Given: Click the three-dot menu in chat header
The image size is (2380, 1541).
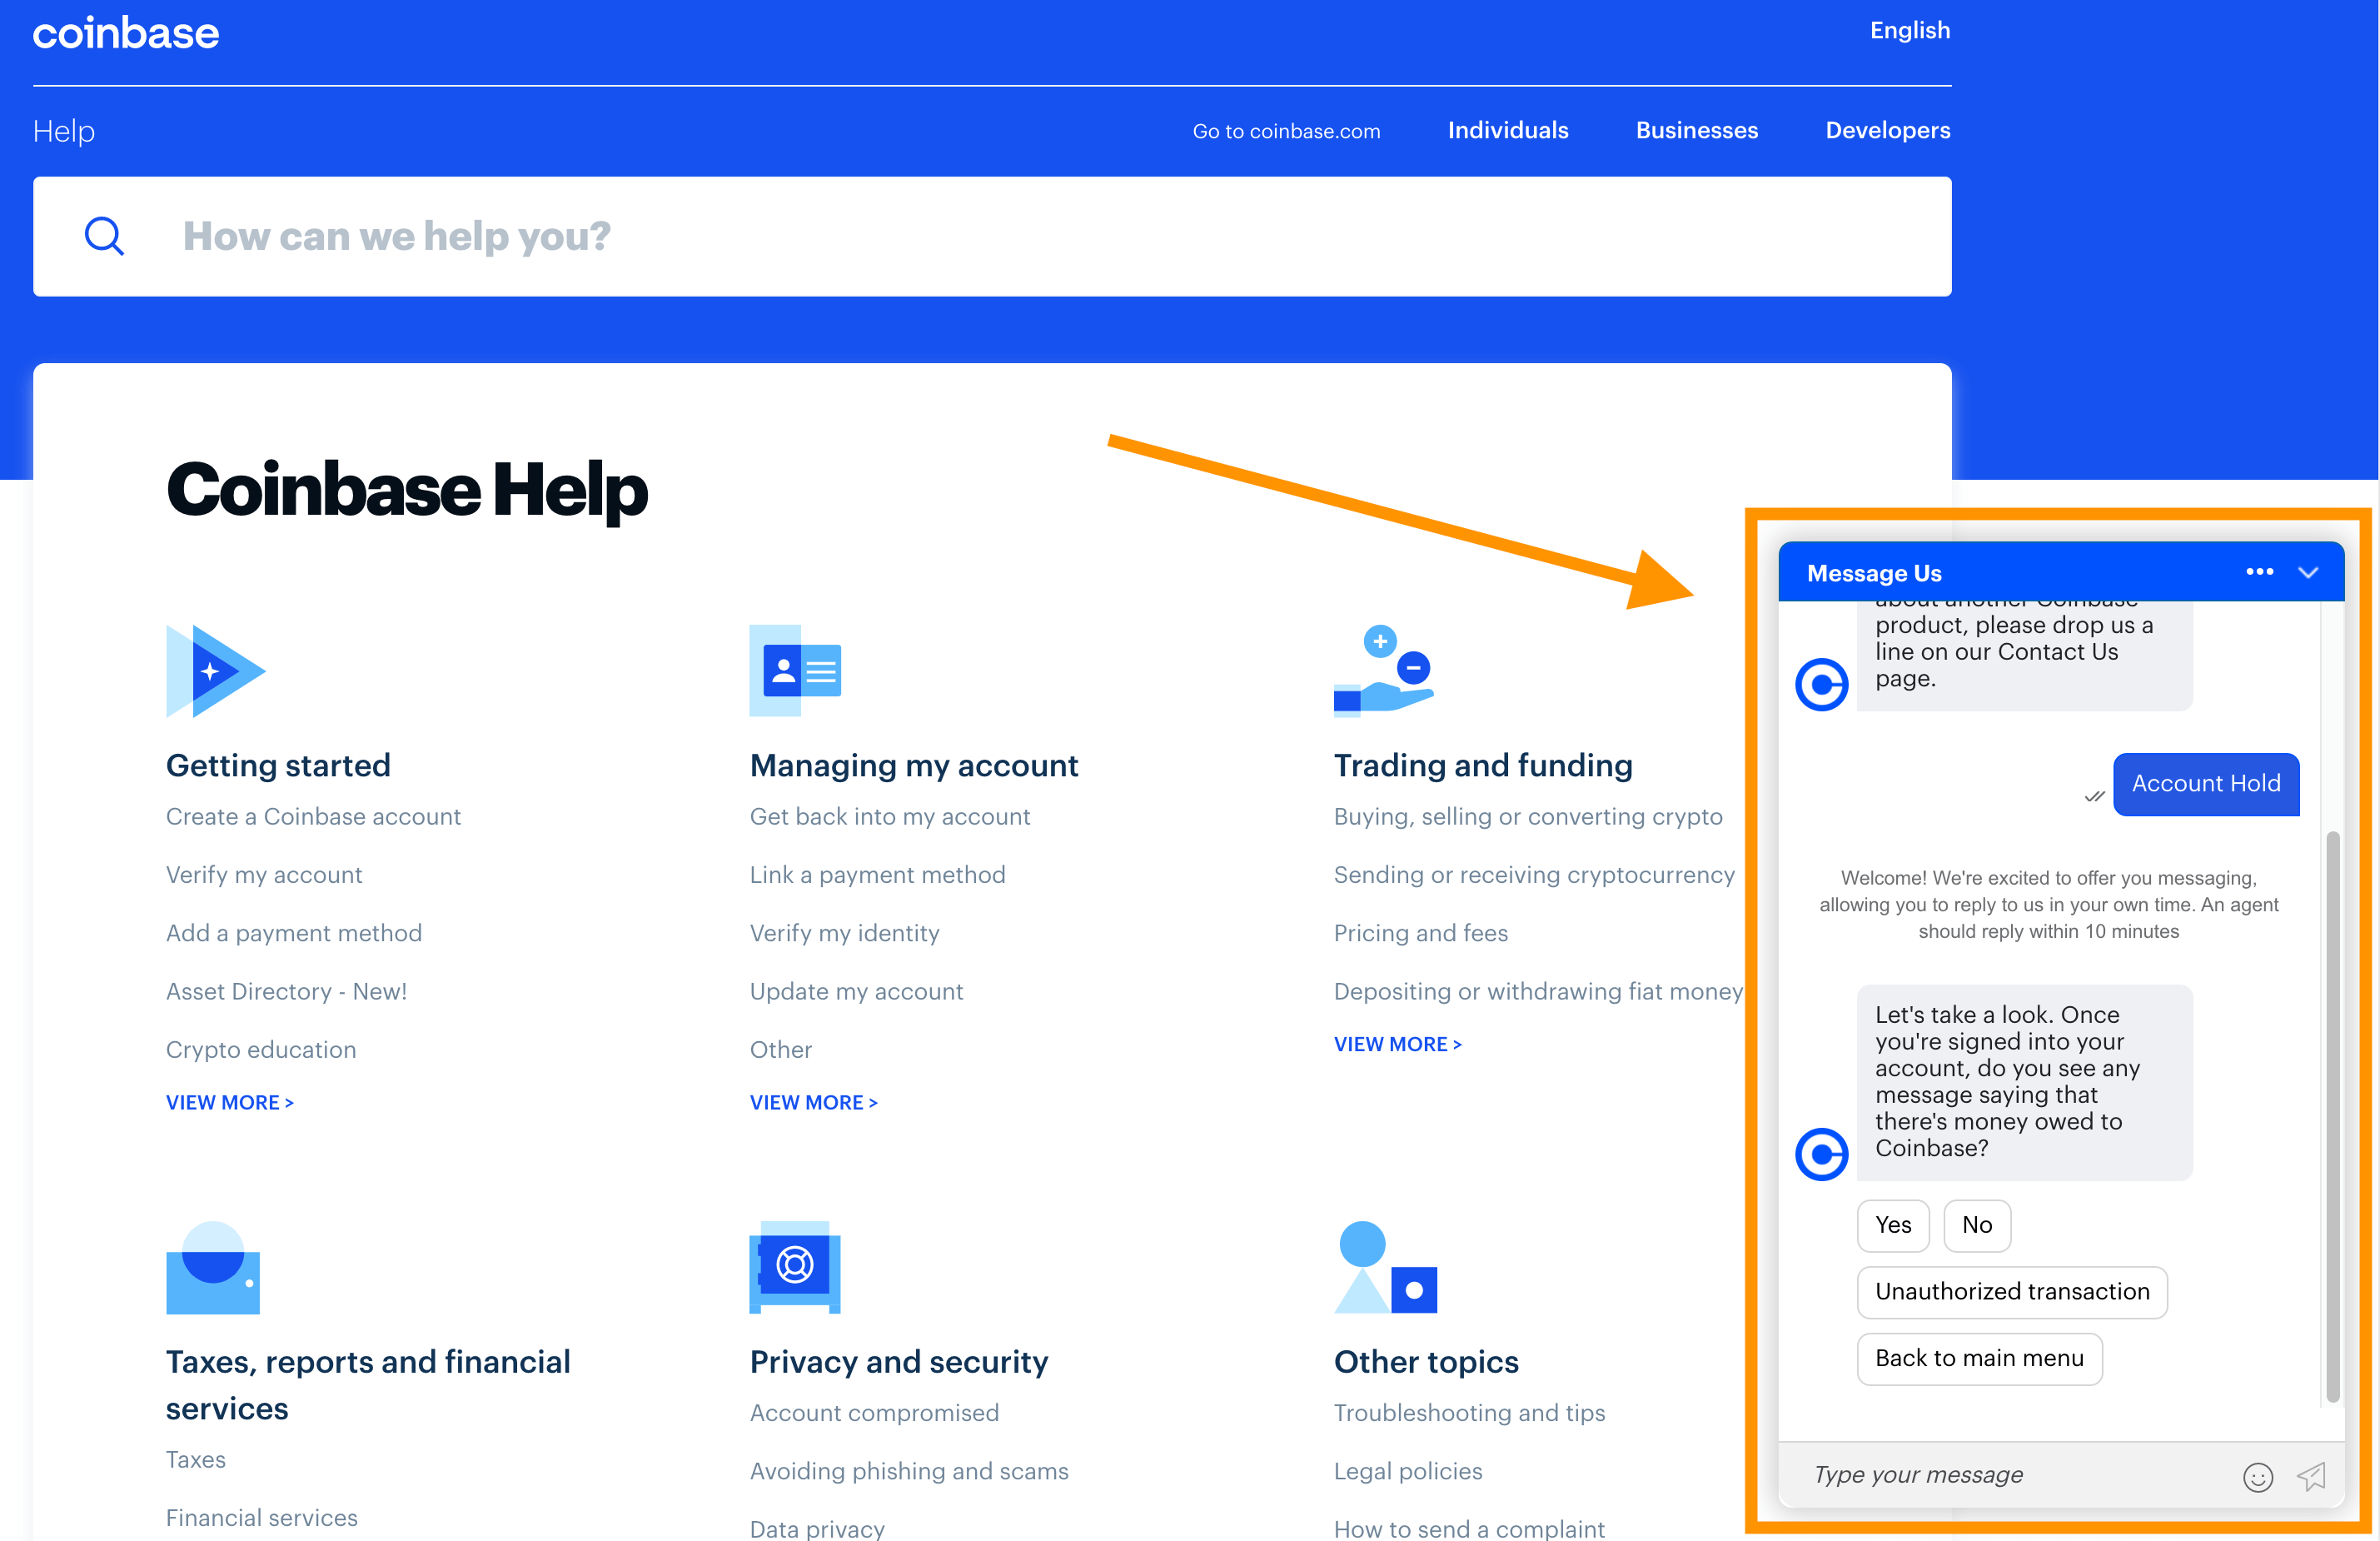Looking at the screenshot, I should point(2258,573).
